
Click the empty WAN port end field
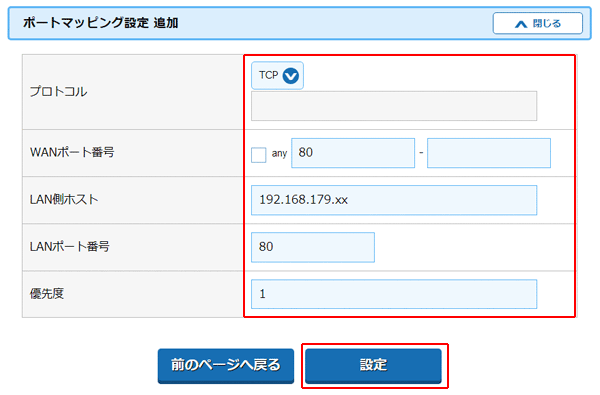[489, 153]
